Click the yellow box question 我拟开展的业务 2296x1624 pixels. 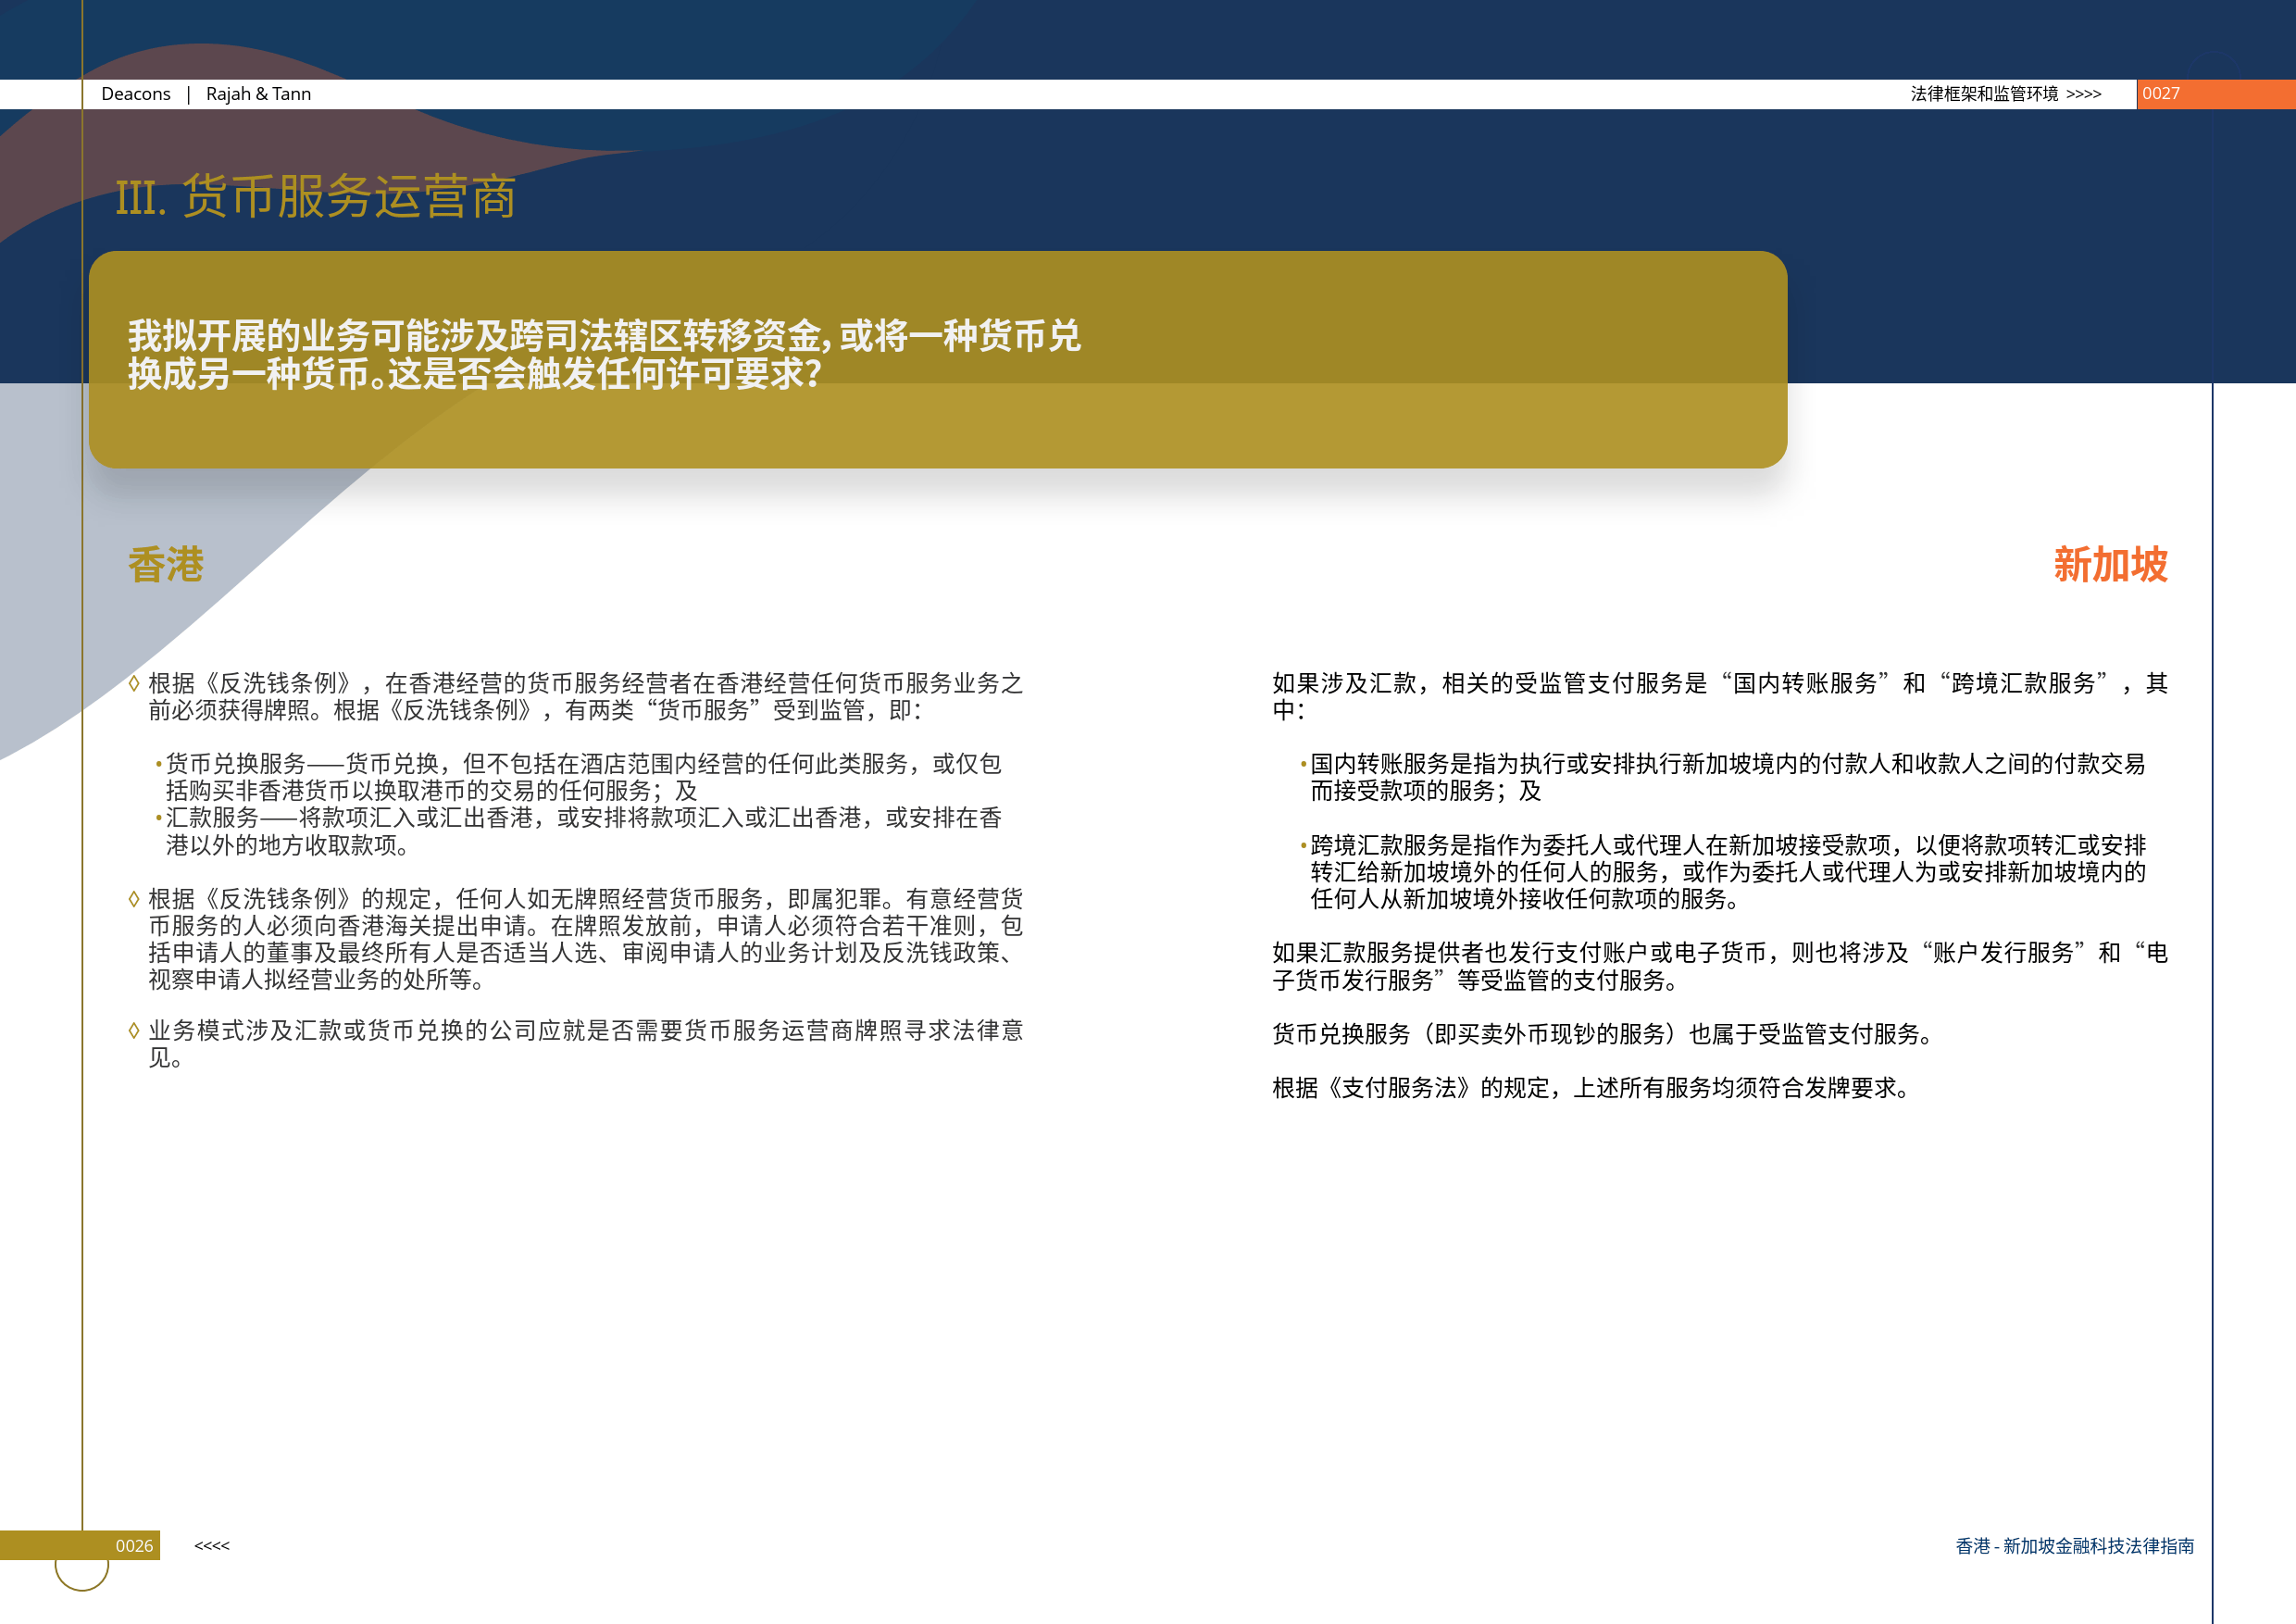click(x=604, y=355)
